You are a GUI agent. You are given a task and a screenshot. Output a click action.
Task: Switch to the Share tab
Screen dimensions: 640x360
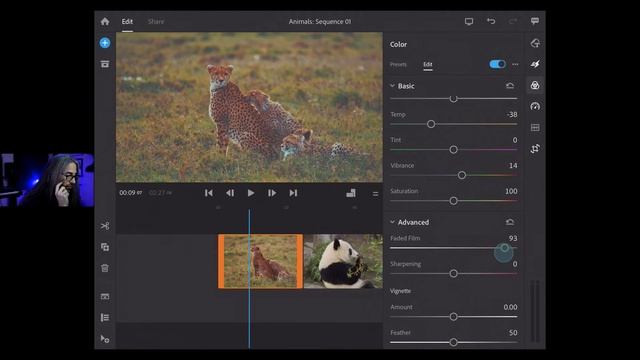[x=156, y=22]
